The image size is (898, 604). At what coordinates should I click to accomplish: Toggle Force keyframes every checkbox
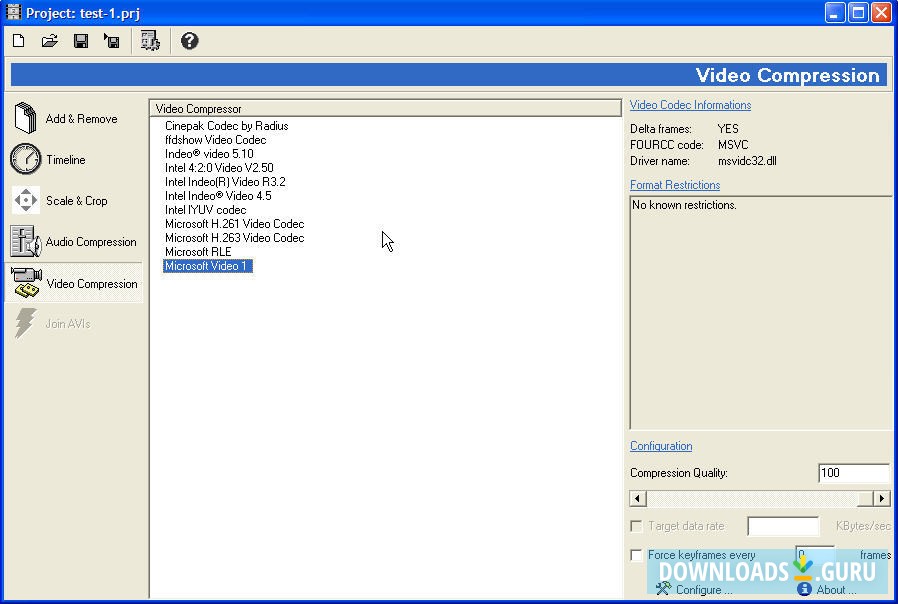pos(636,555)
